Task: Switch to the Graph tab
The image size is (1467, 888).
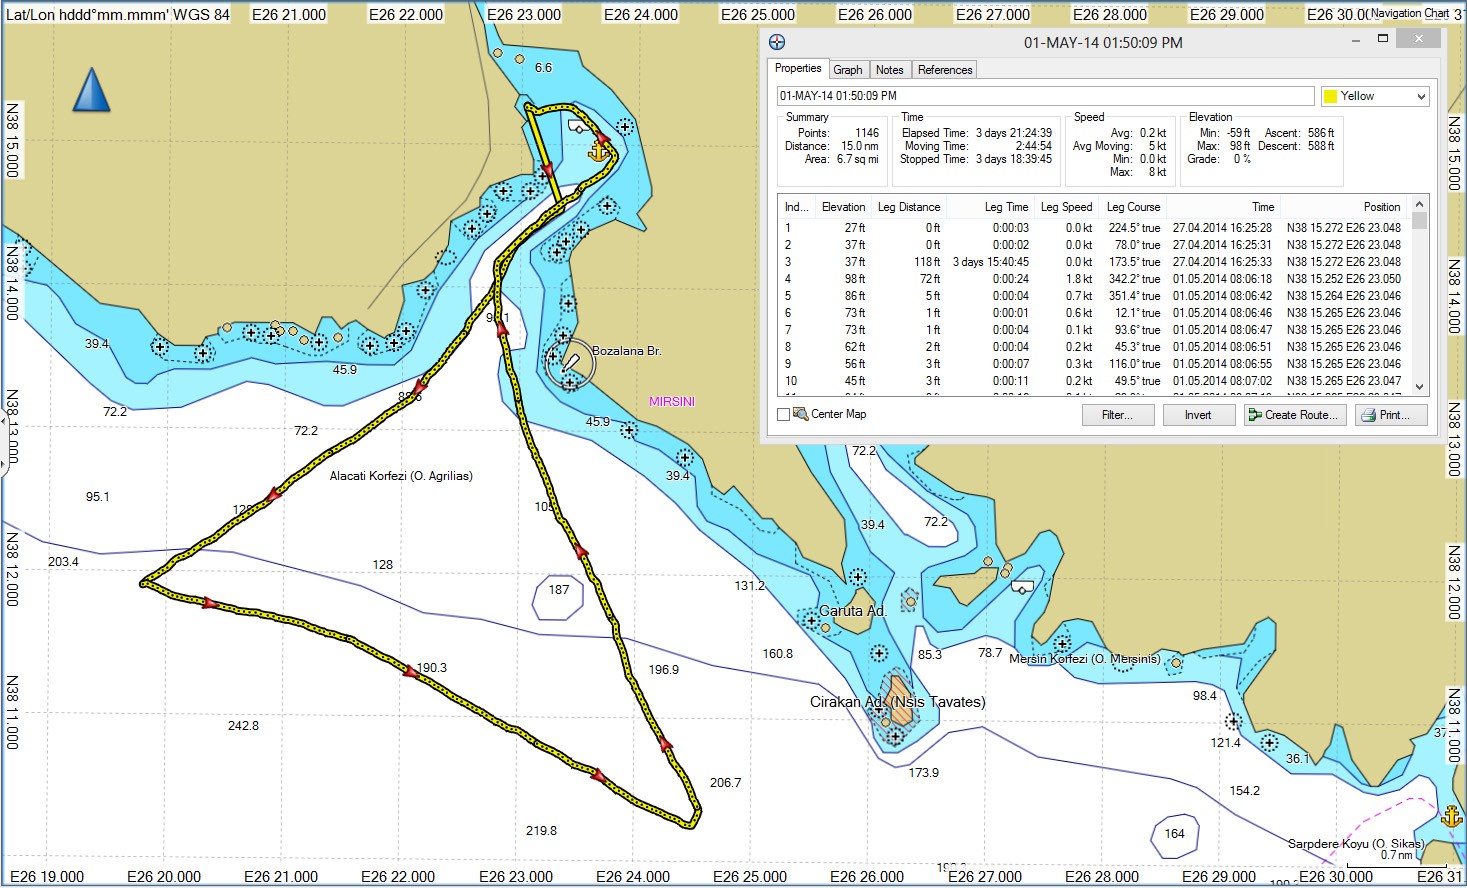Action: click(x=848, y=70)
